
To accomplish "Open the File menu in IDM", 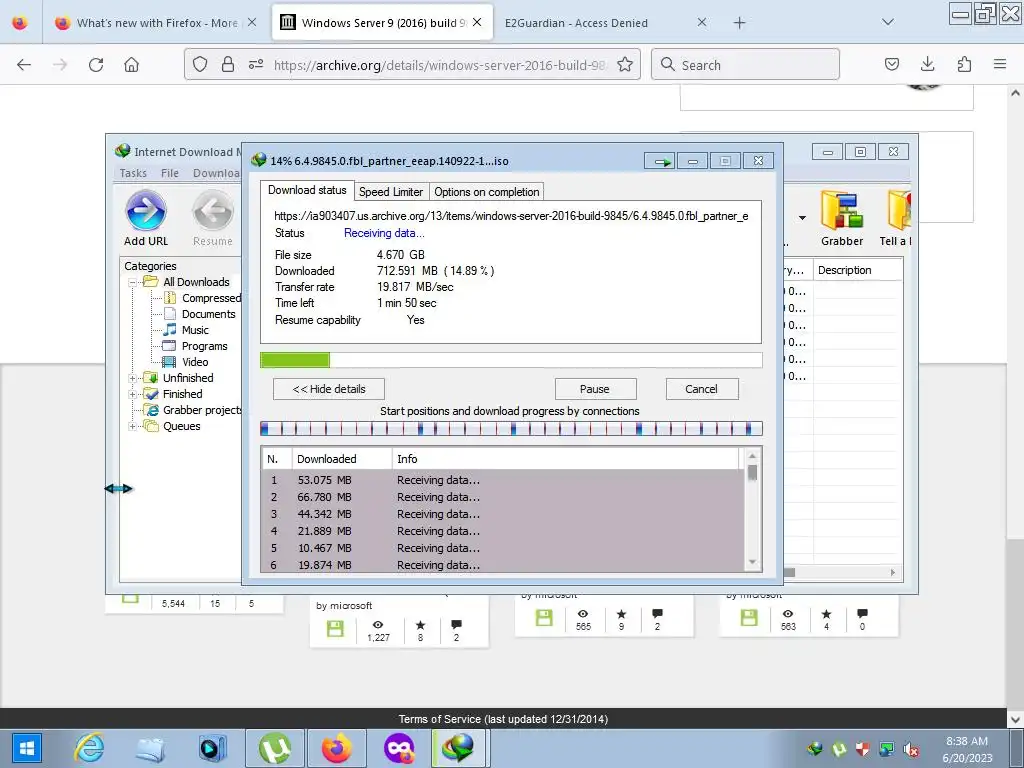I will (x=170, y=173).
